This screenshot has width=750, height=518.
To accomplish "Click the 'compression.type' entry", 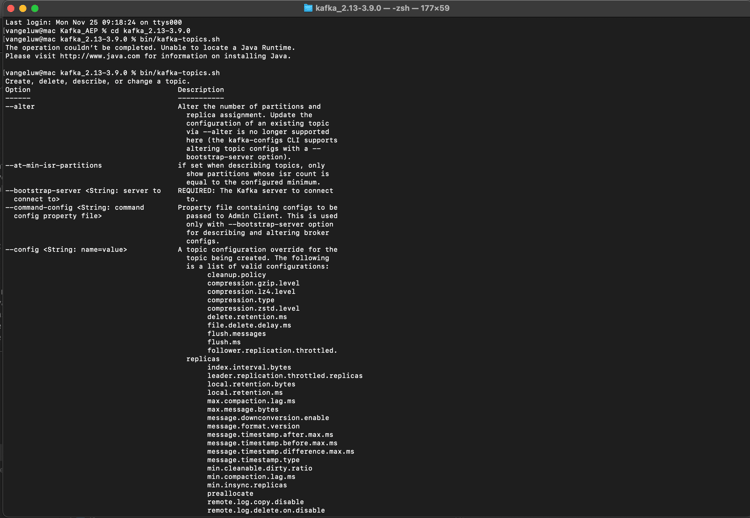I will point(241,300).
